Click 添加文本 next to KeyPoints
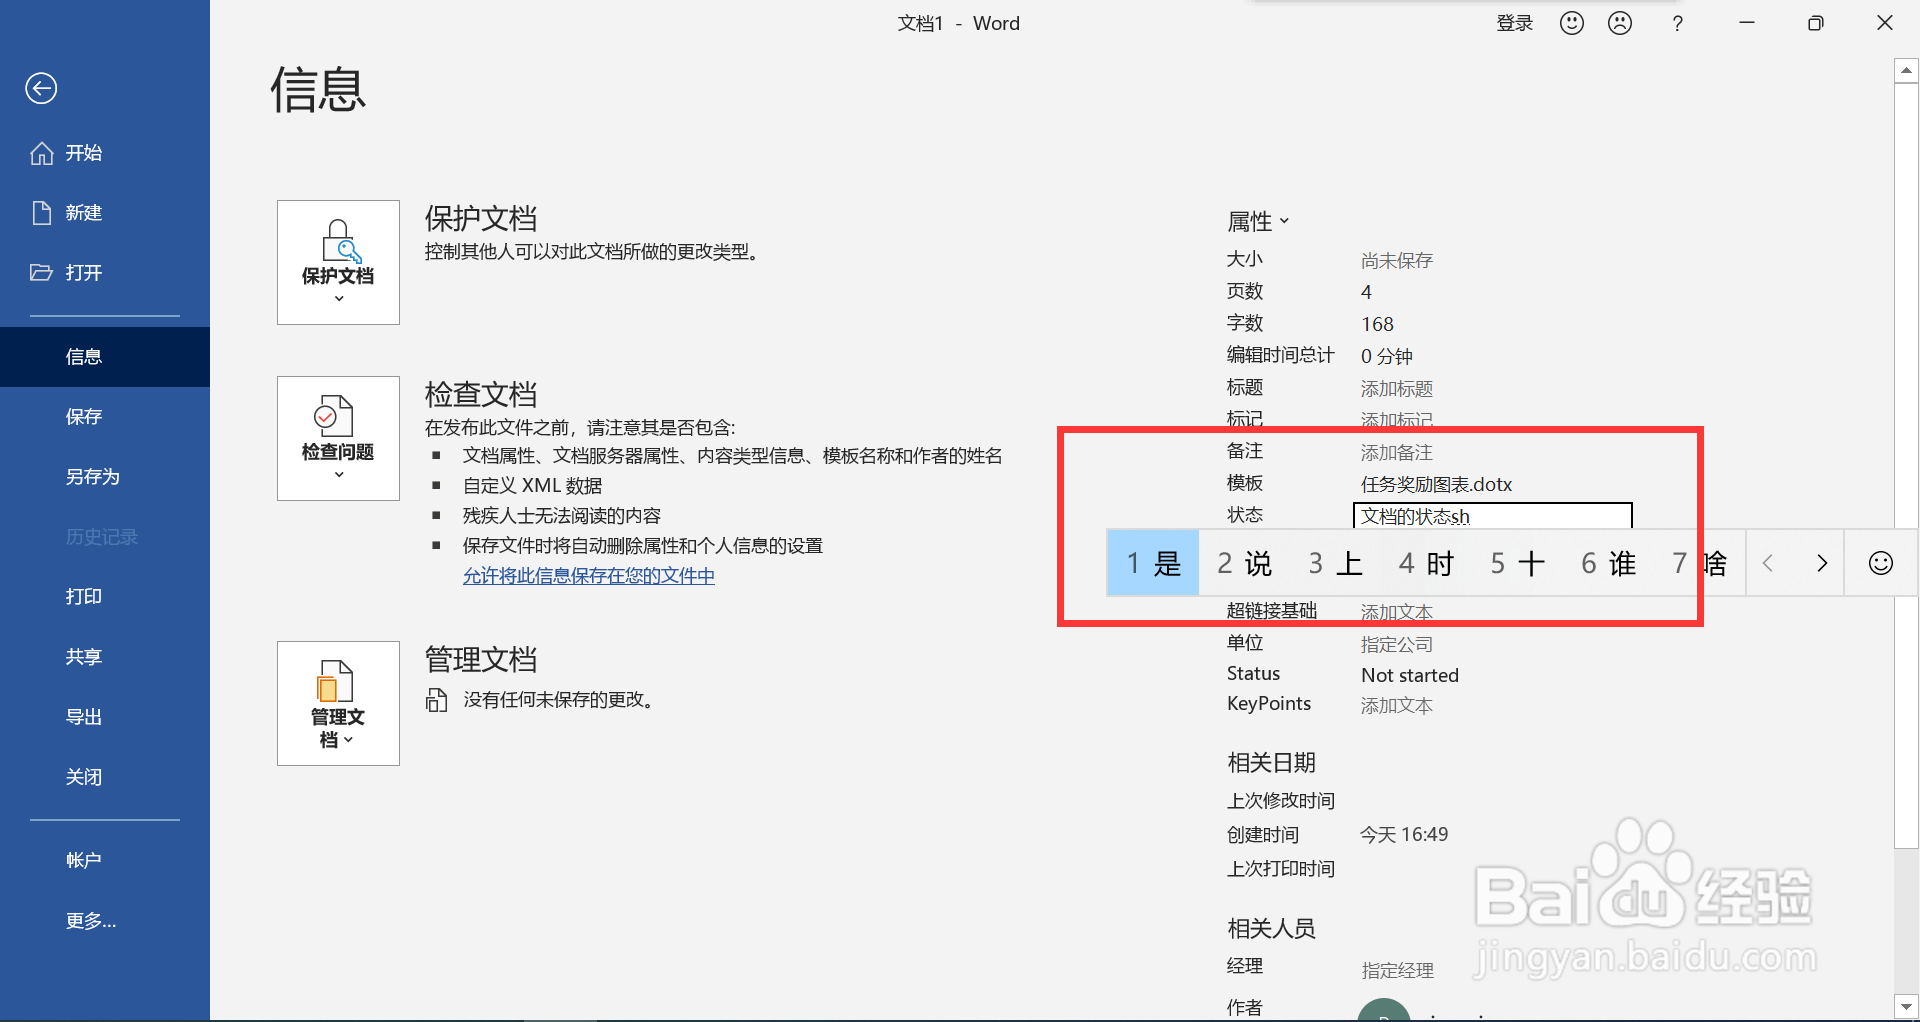1920x1022 pixels. 1397,706
